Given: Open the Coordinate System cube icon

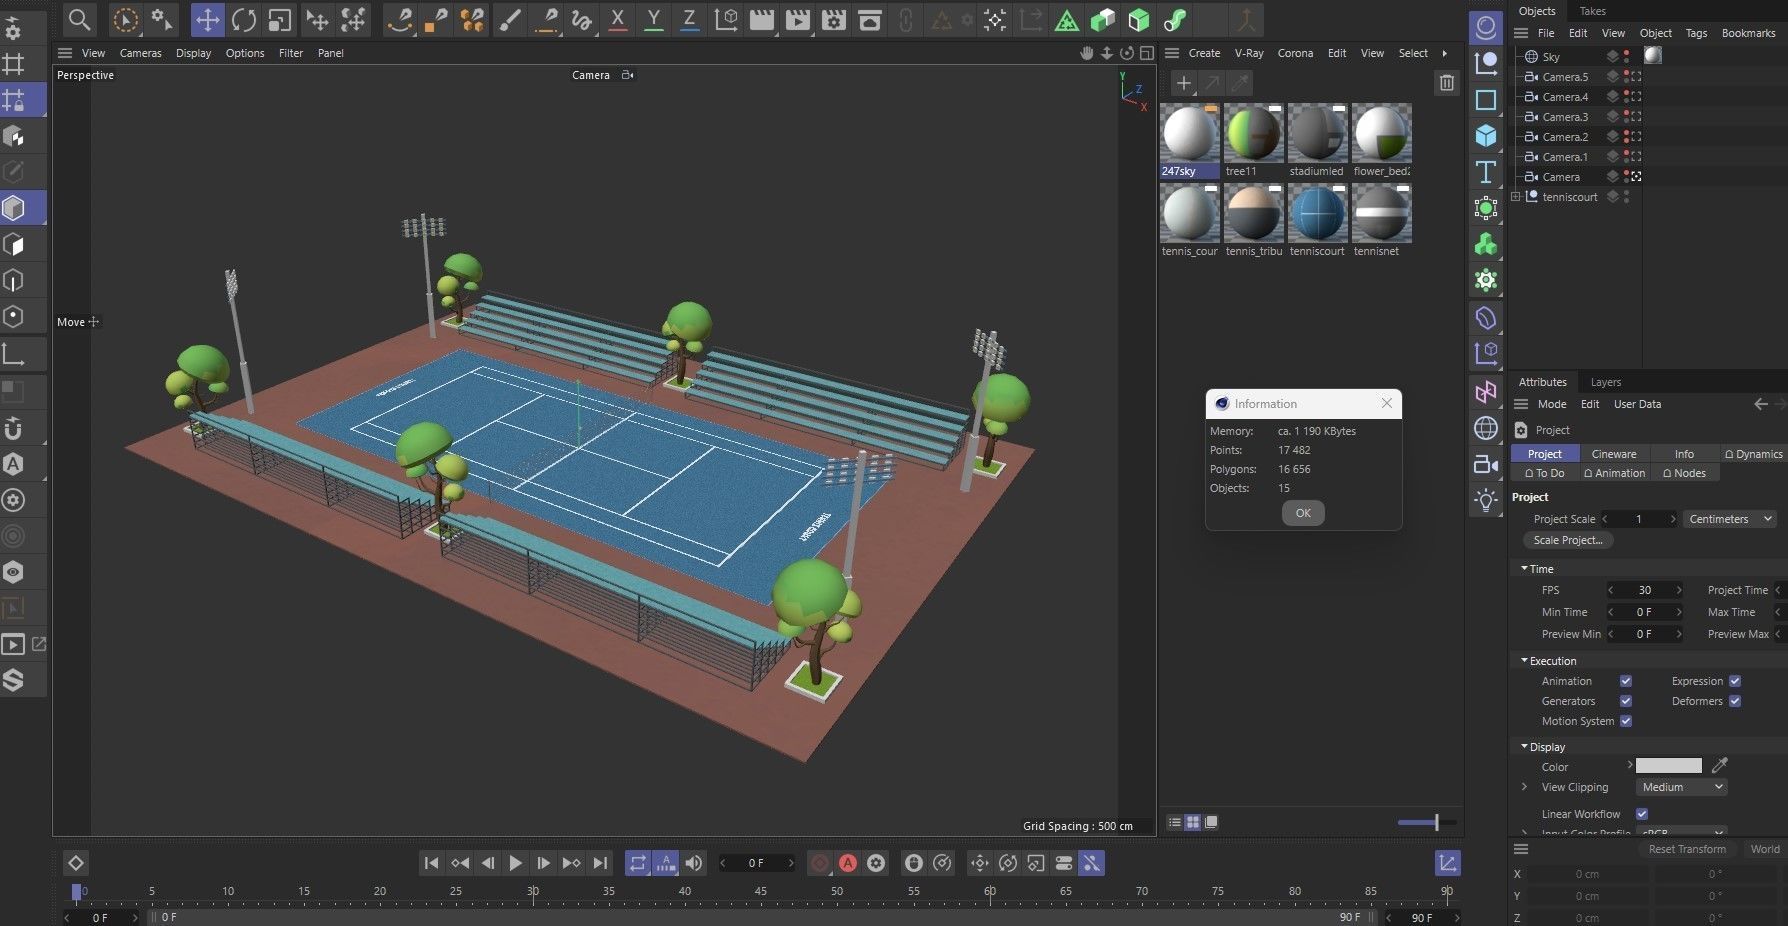Looking at the screenshot, I should [727, 19].
